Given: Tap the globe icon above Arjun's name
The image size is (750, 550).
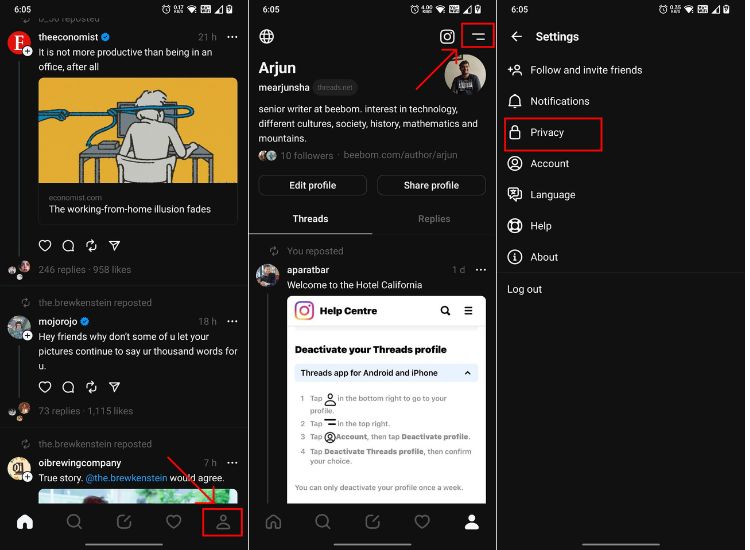Looking at the screenshot, I should coord(266,37).
